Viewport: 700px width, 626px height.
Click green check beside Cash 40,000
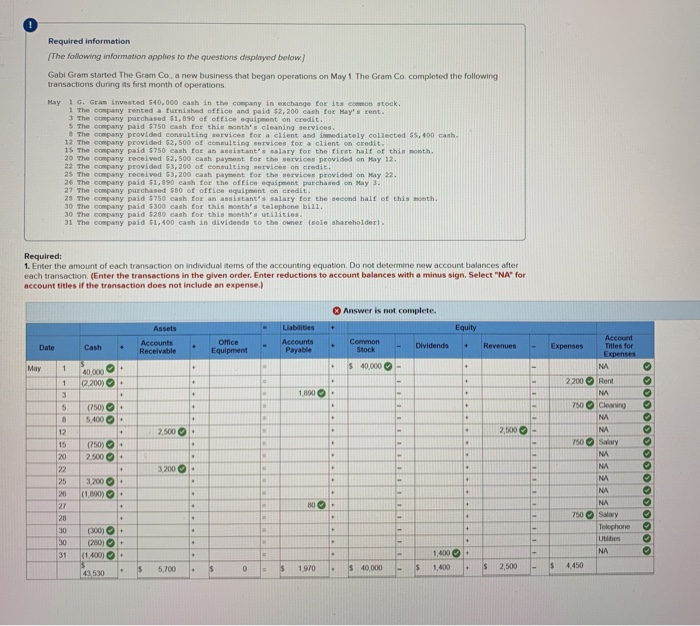(110, 368)
